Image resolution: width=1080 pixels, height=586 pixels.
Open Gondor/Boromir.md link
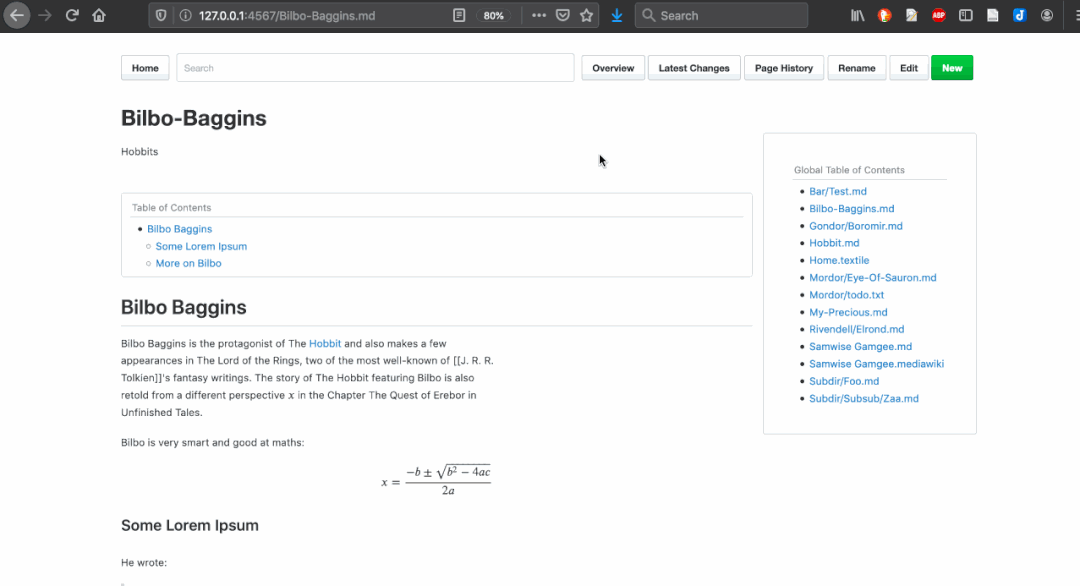click(x=855, y=226)
